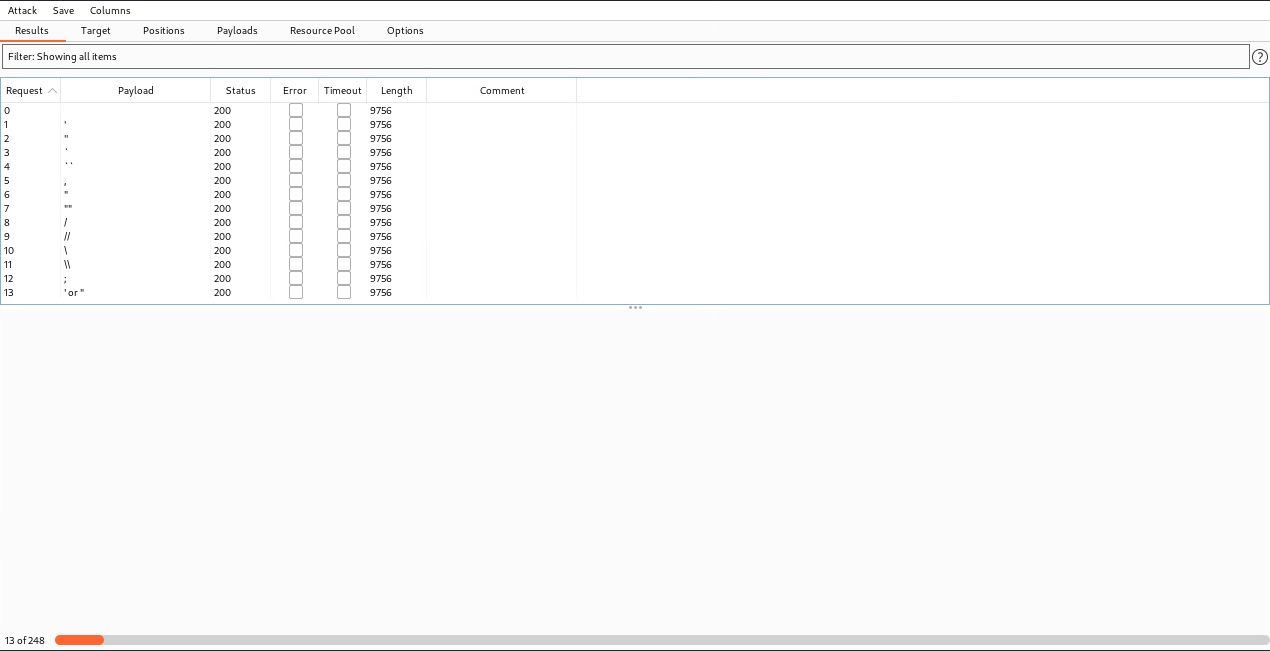Sort results by the Status column header
This screenshot has height=651, width=1270.
click(x=240, y=91)
